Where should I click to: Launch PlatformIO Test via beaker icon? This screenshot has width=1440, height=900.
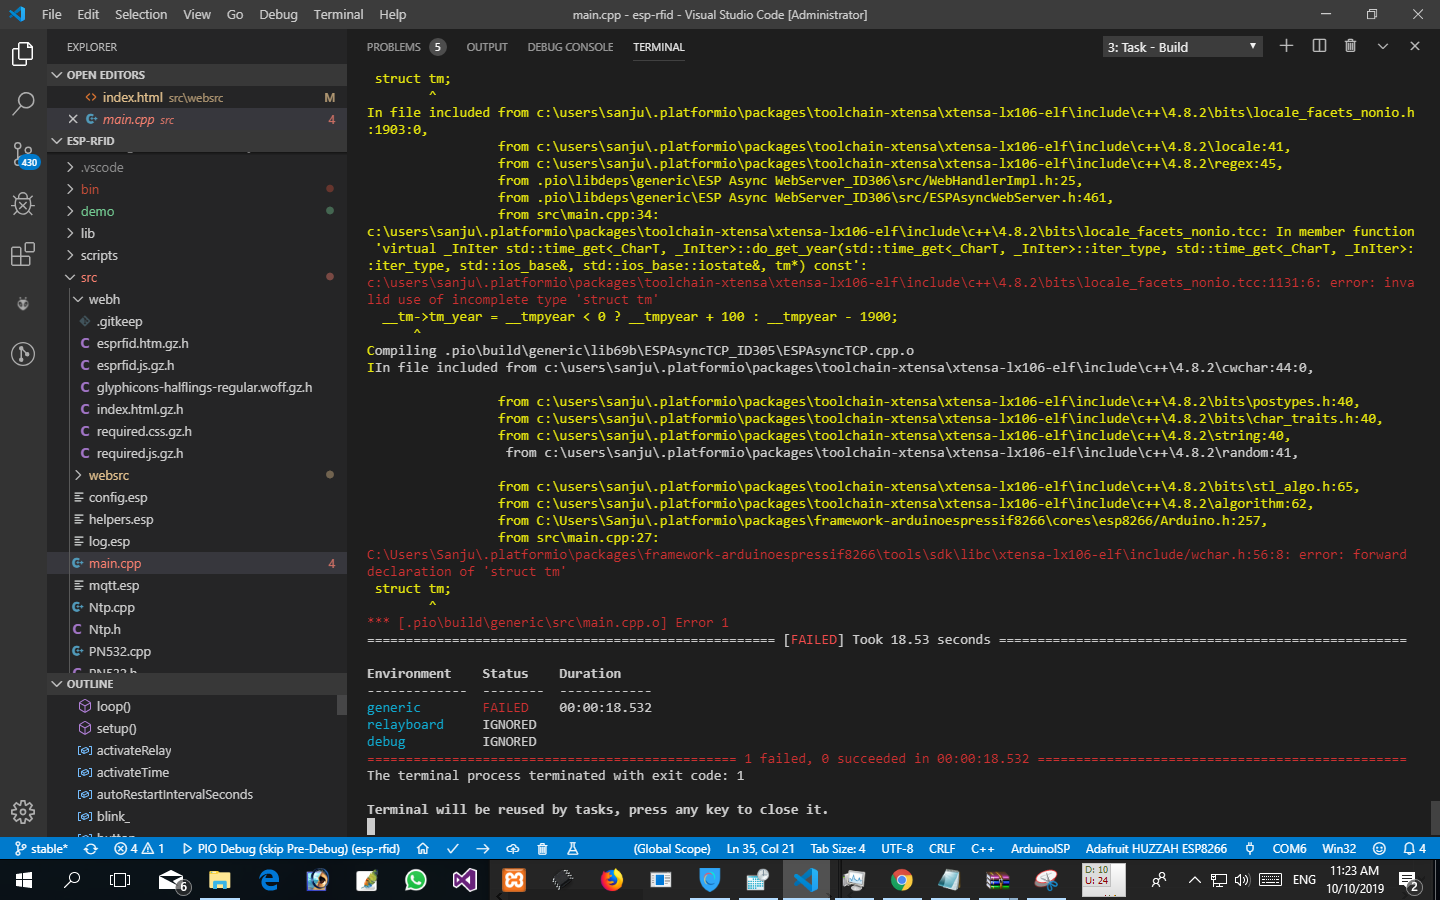[x=573, y=847]
